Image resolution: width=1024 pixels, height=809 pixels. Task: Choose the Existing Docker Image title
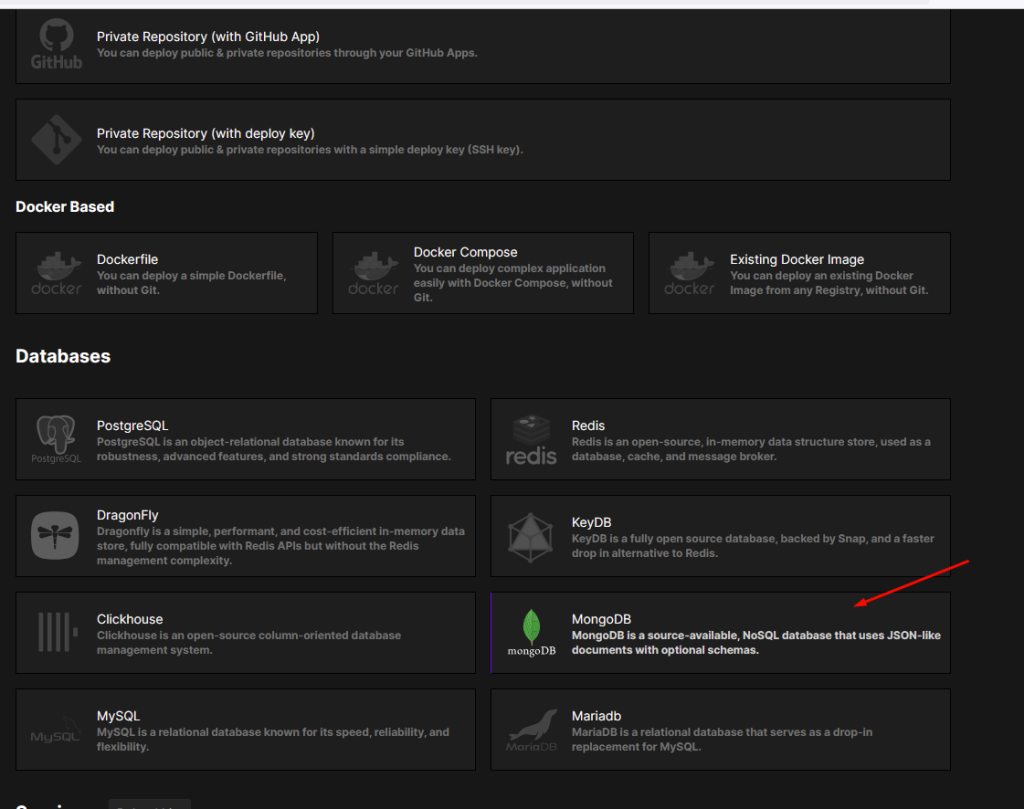[x=797, y=259]
